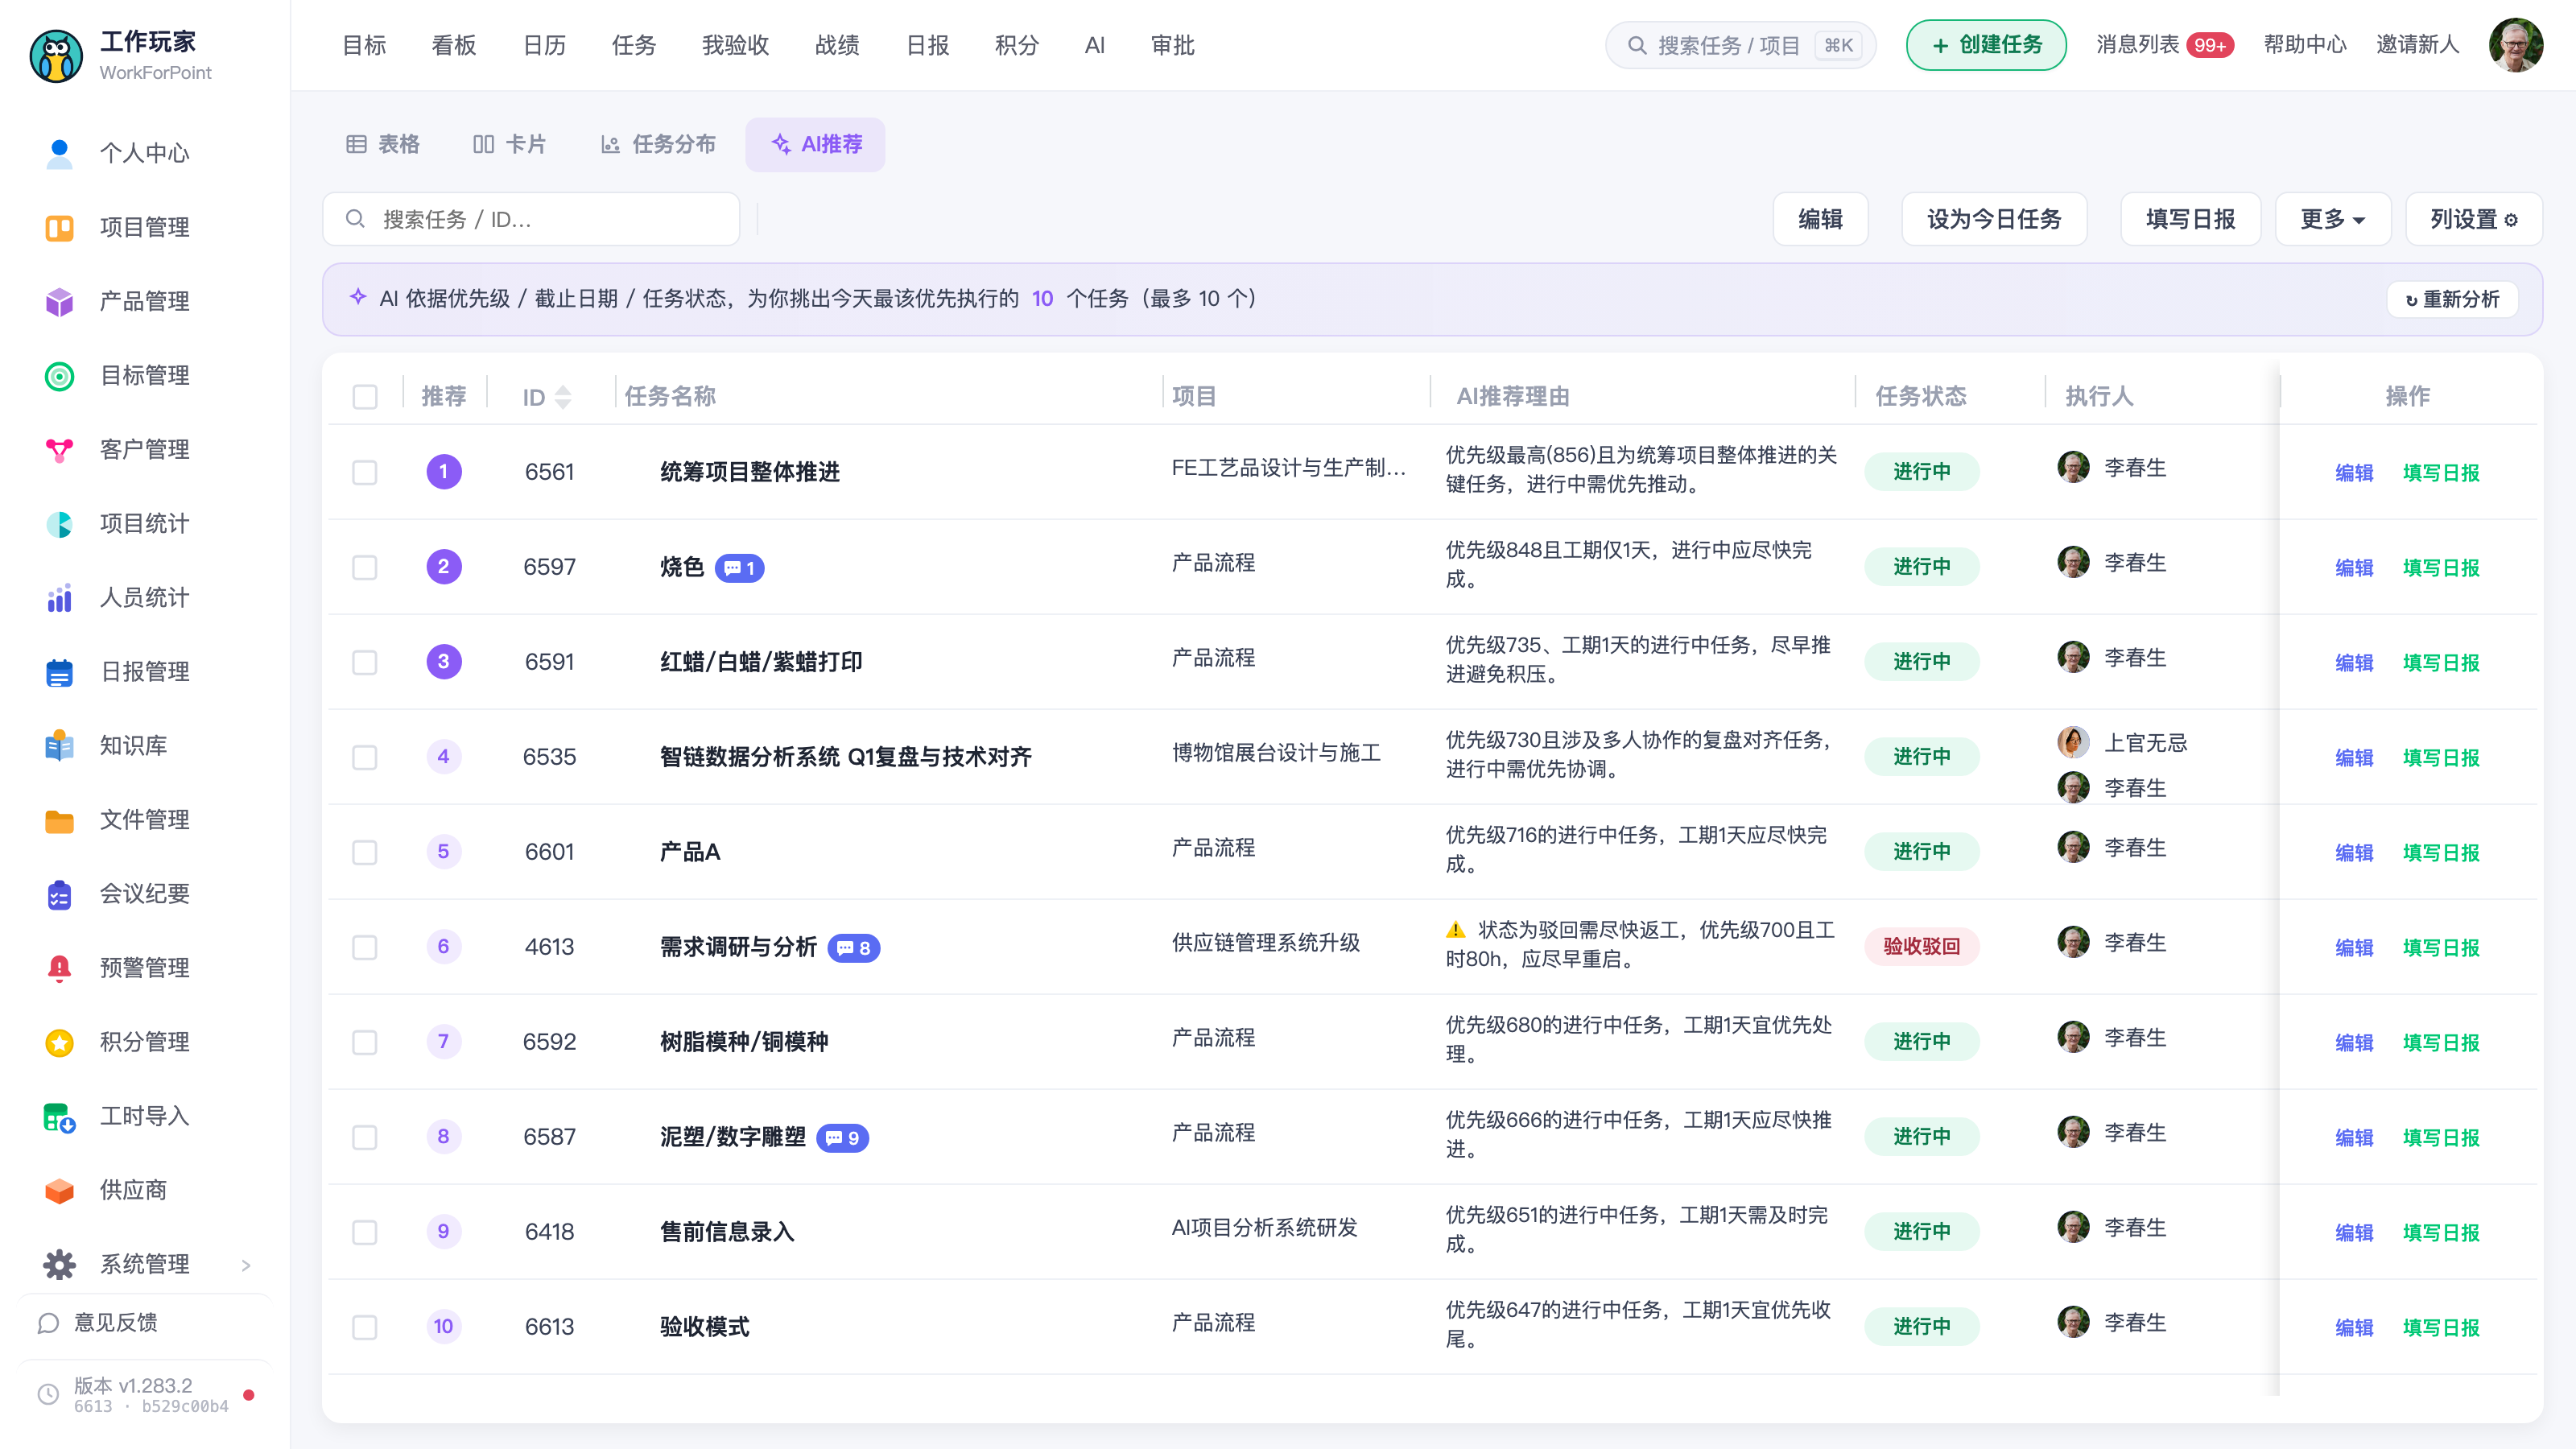Screen dimensions: 2576x1449
Task: Toggle the select-all checkbox in table header
Action: pyautogui.click(x=365, y=397)
